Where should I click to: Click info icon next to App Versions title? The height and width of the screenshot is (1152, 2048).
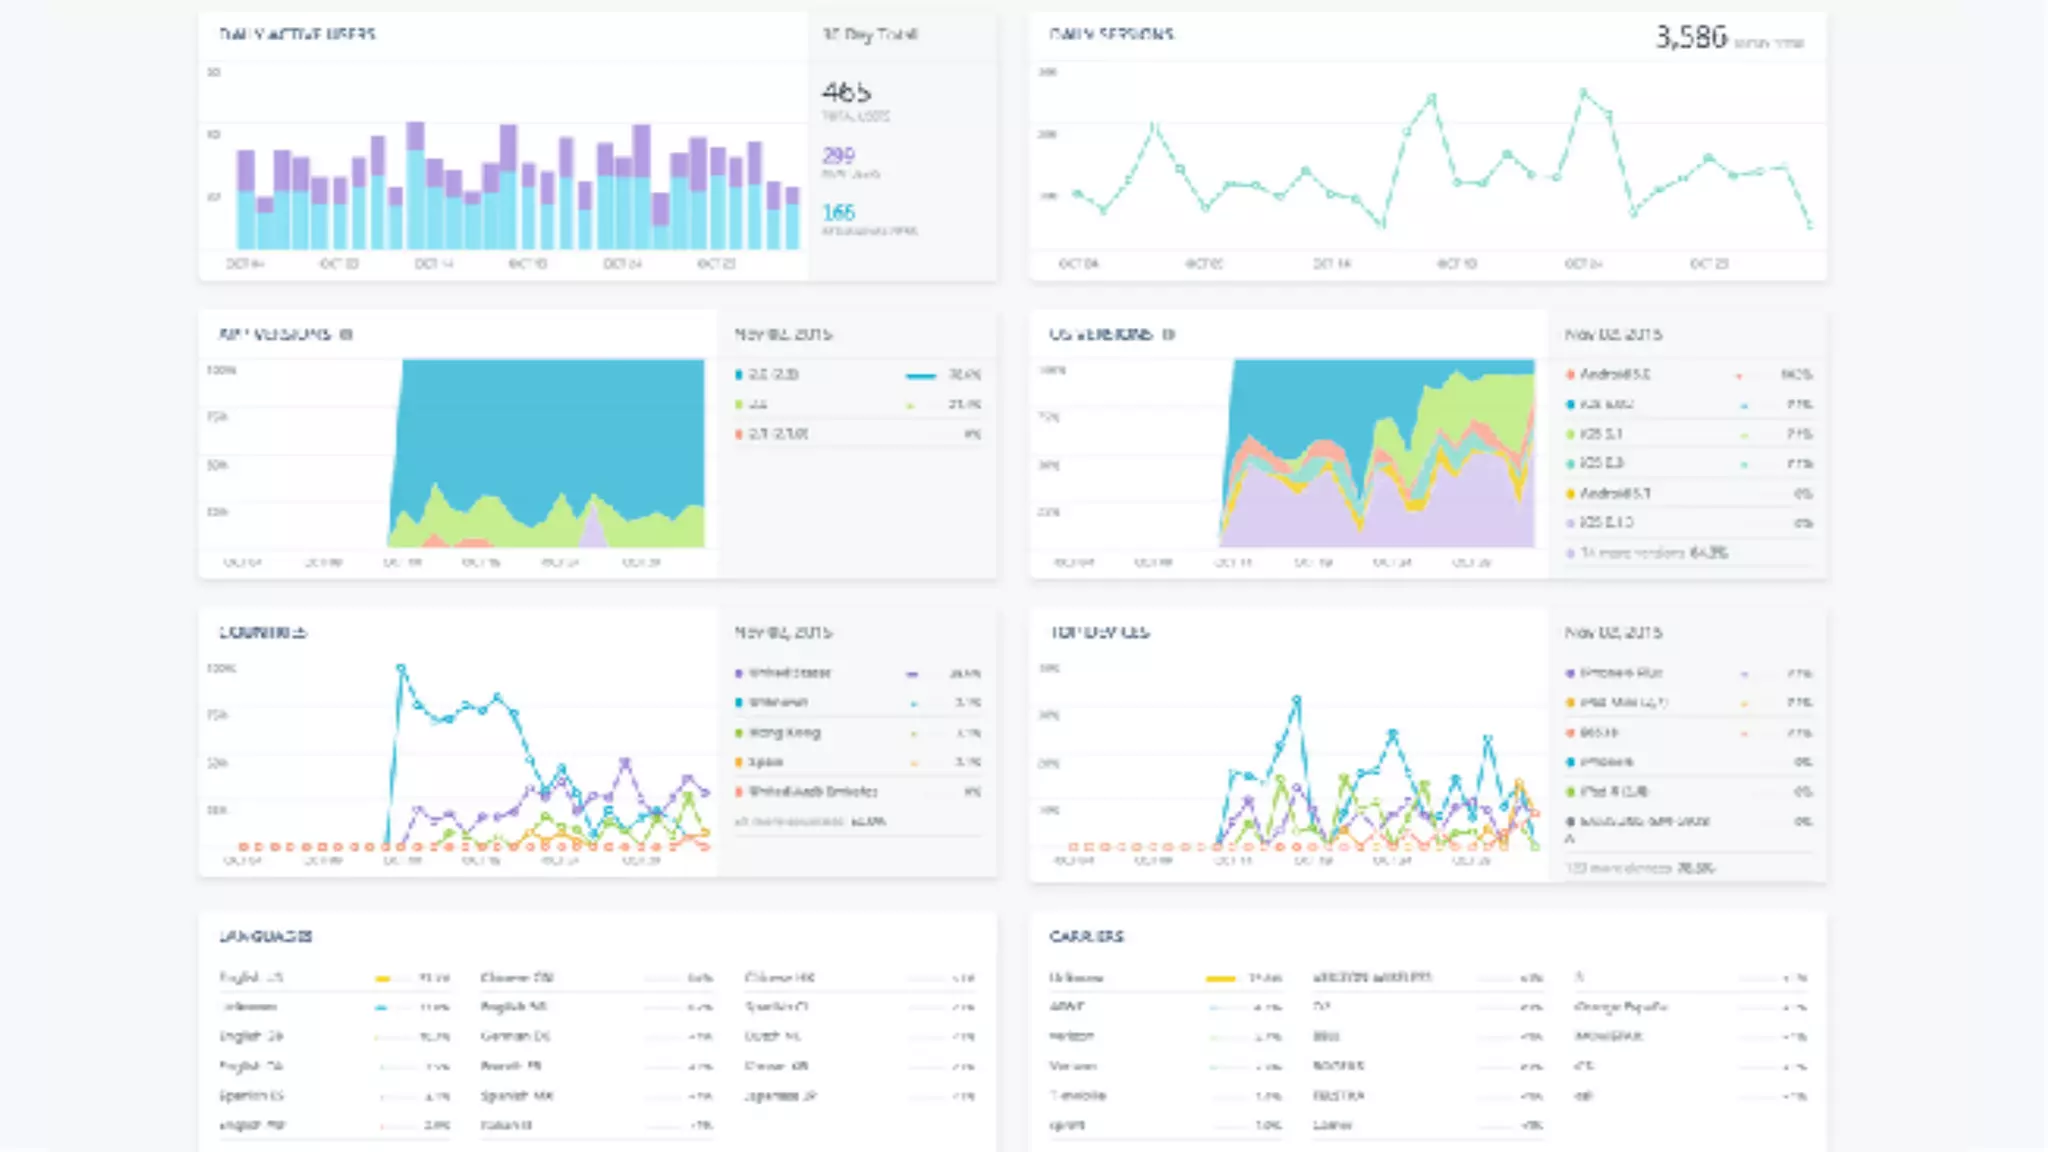(346, 334)
